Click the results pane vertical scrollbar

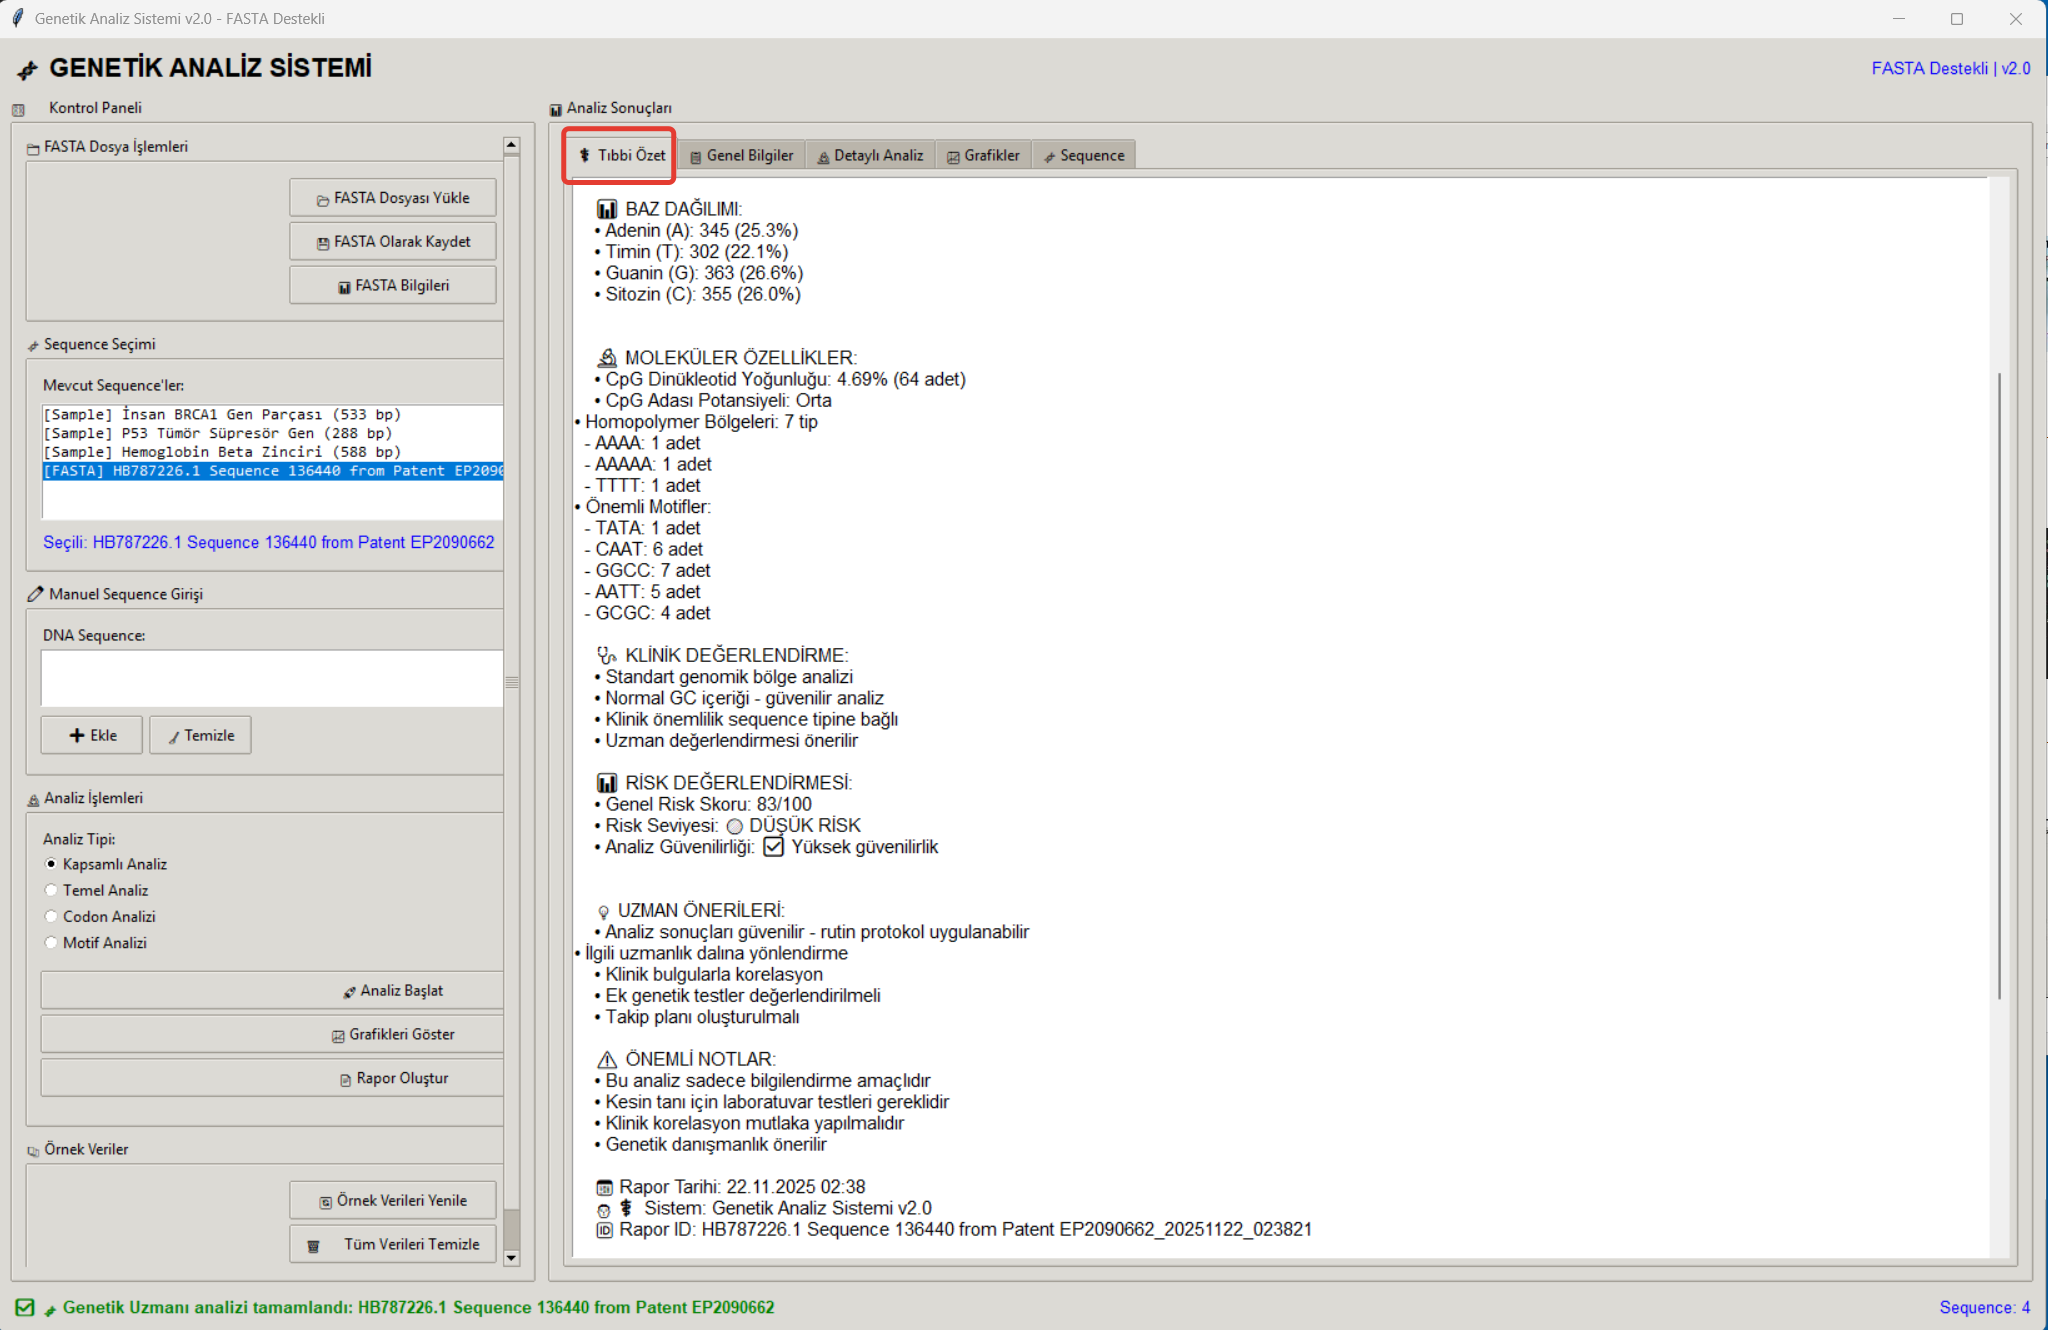pyautogui.click(x=1998, y=686)
